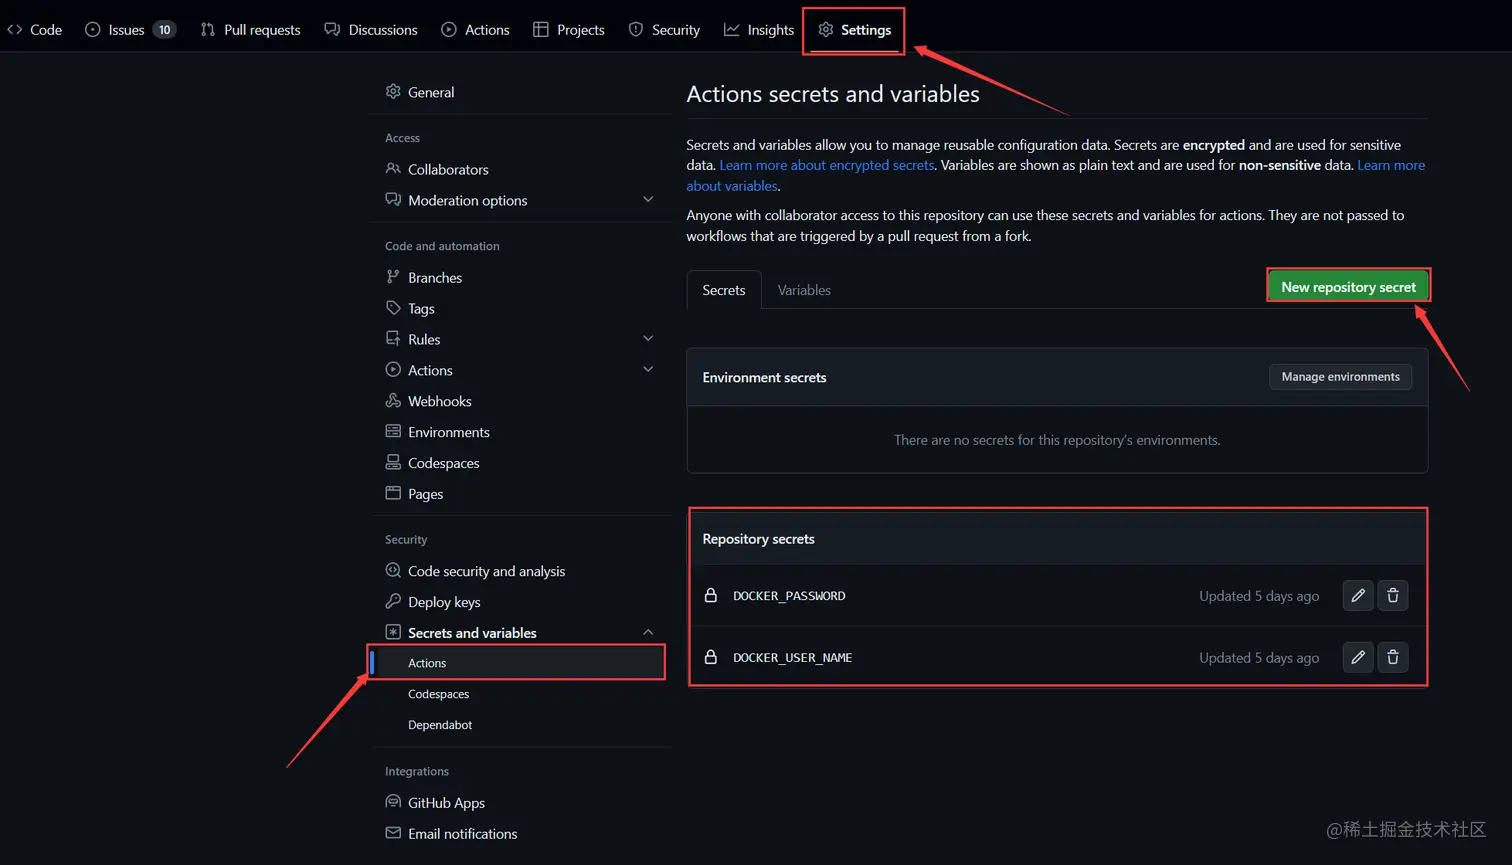Click the DOCKER_PASSWORD secret name
Image resolution: width=1512 pixels, height=865 pixels.
(x=789, y=596)
